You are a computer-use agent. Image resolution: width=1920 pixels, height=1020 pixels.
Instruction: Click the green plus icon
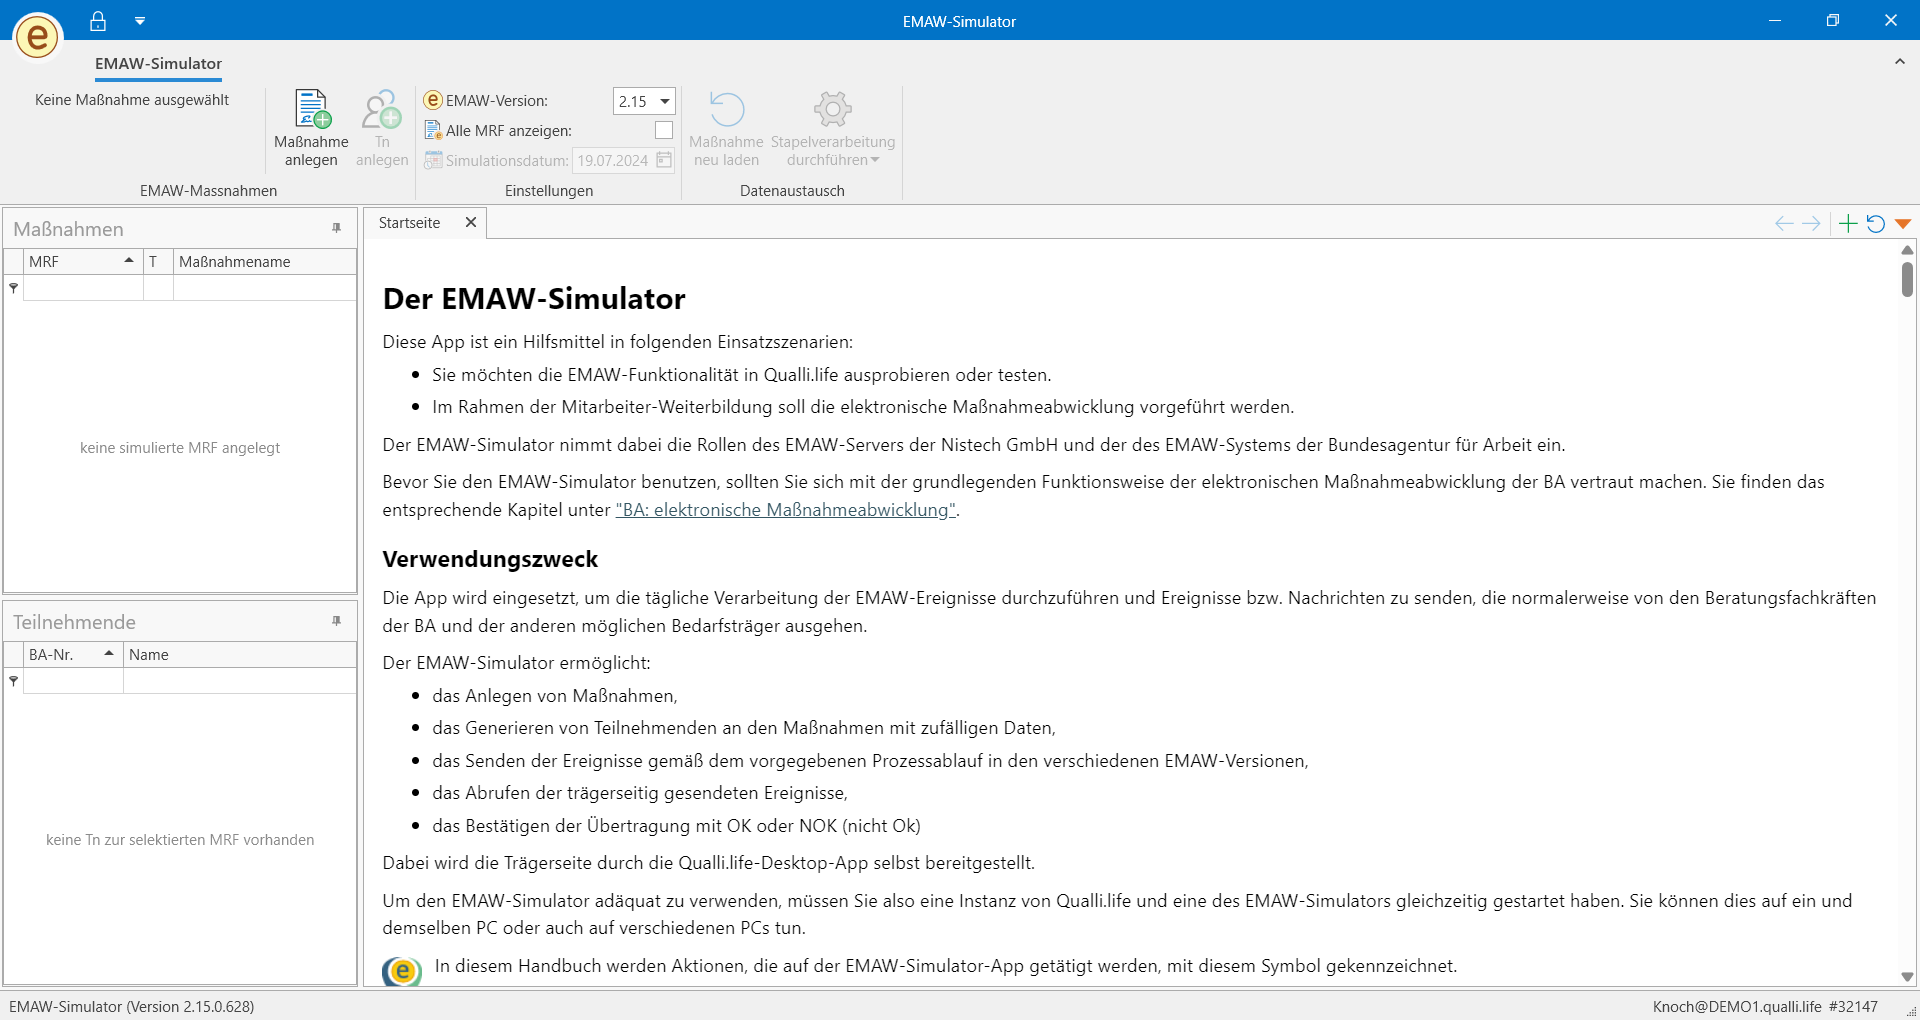(1848, 224)
